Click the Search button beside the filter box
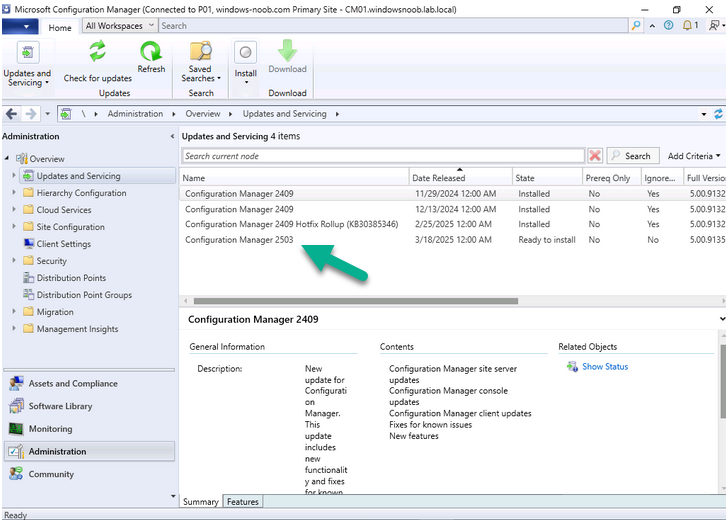Image resolution: width=726 pixels, height=520 pixels. (x=632, y=156)
